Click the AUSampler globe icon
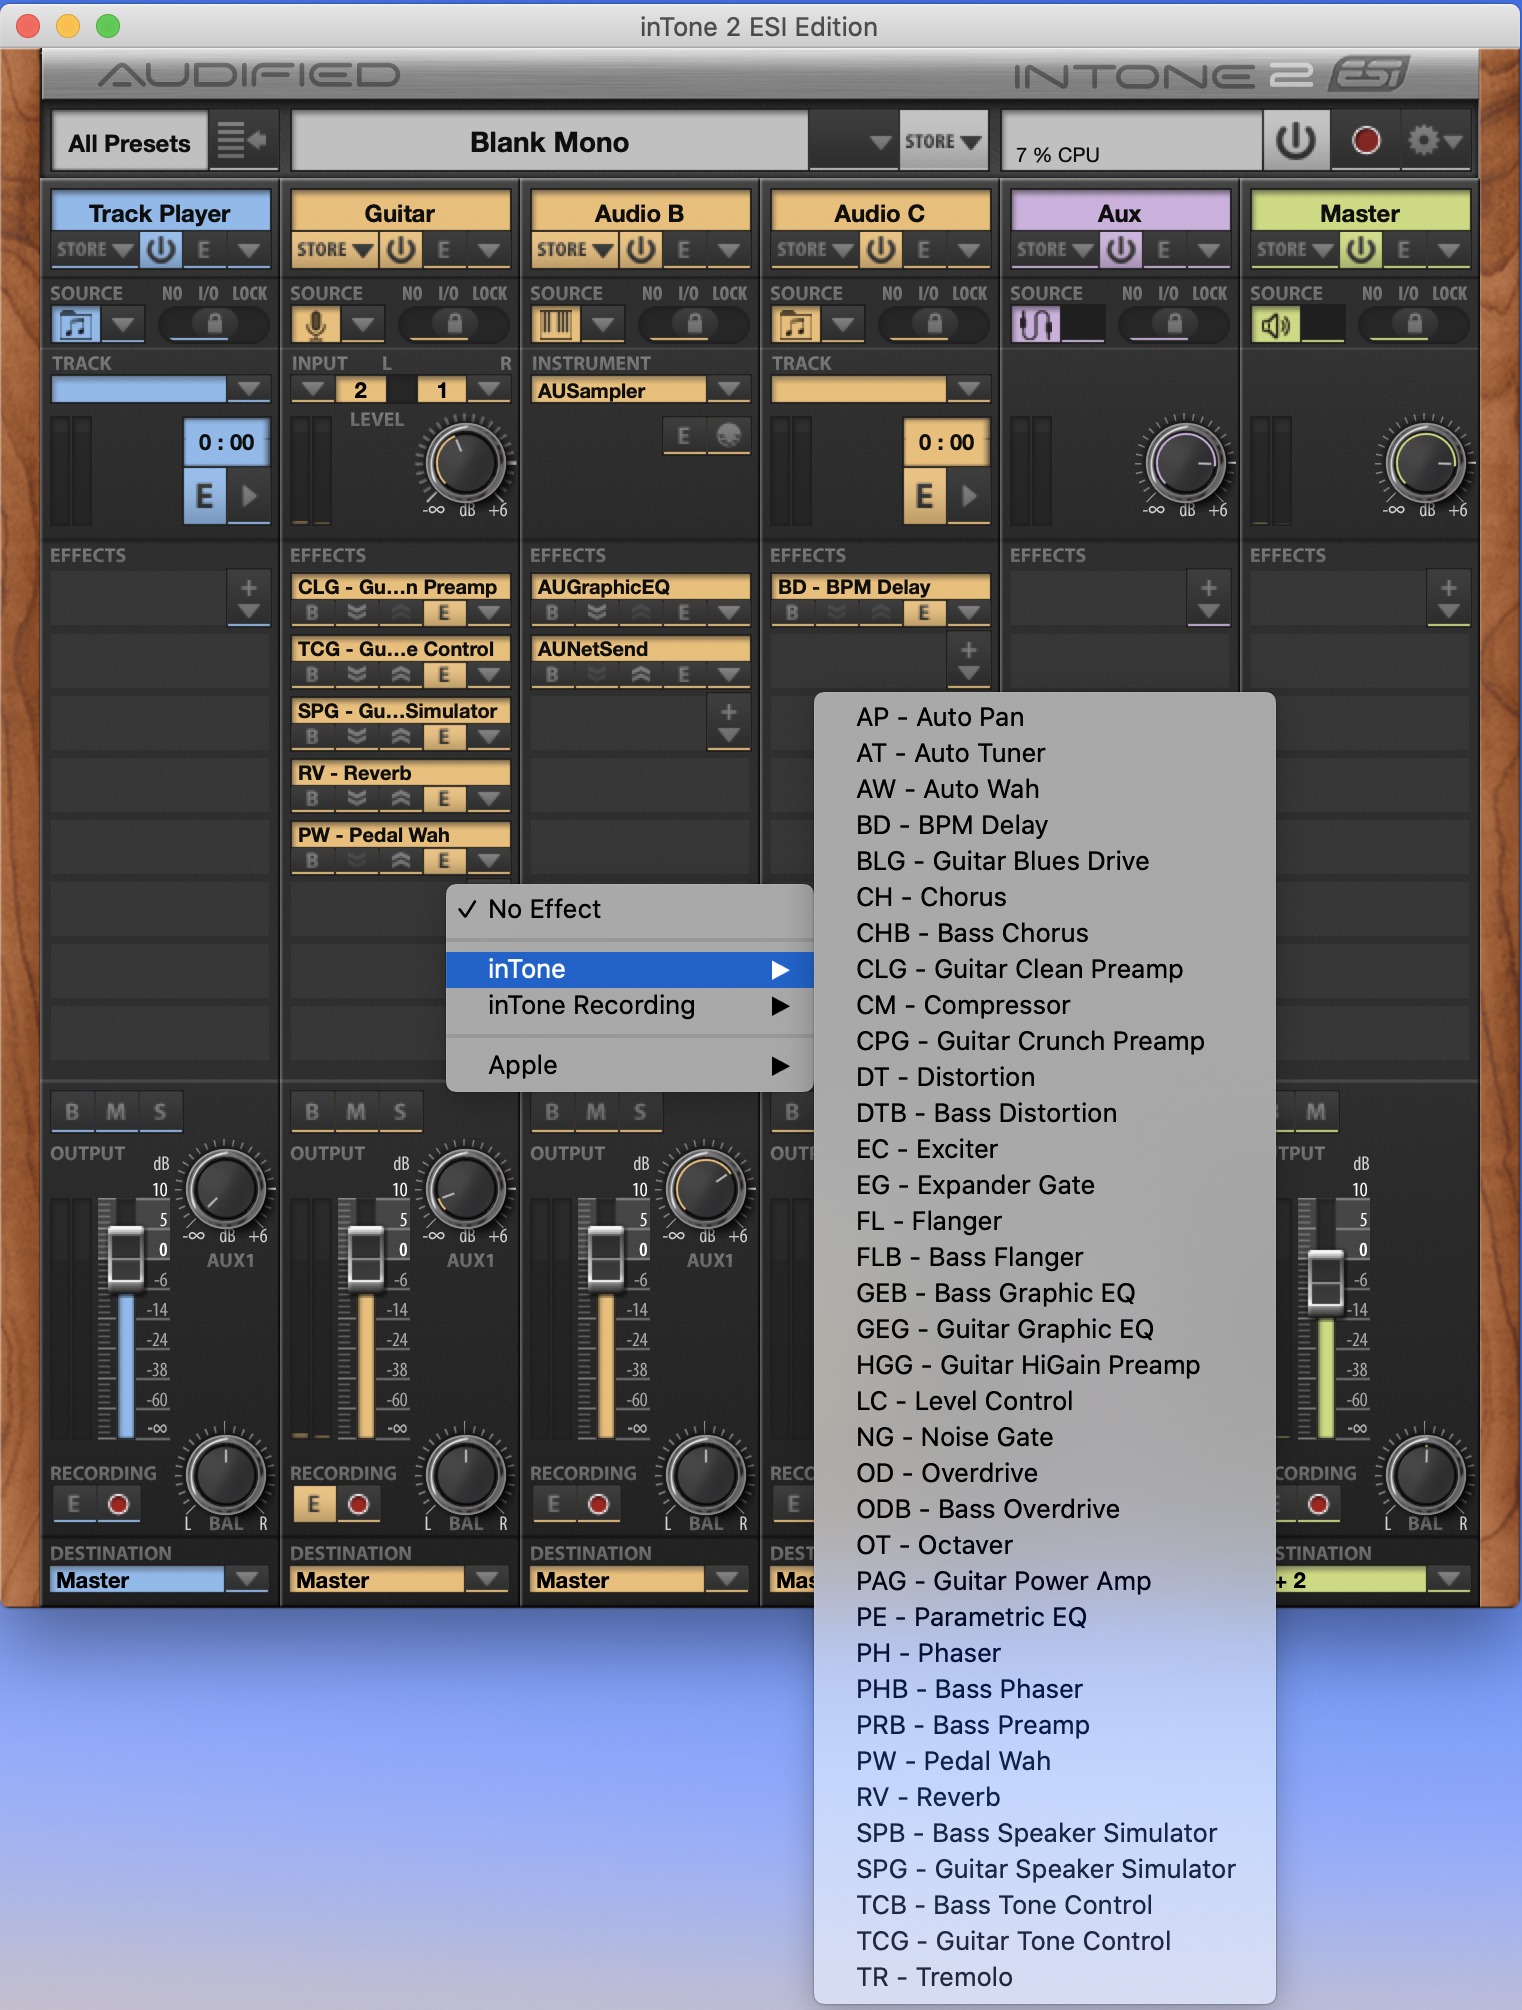 [x=729, y=436]
